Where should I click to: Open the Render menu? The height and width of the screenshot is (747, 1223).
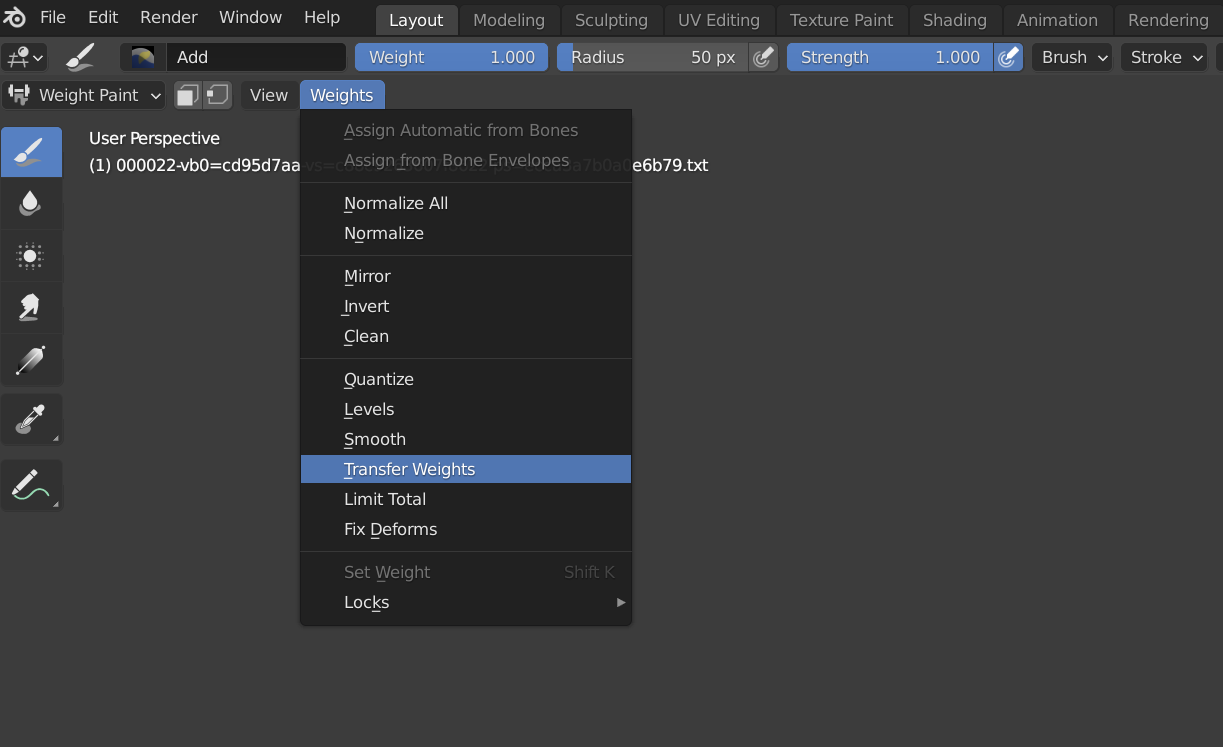coord(169,17)
